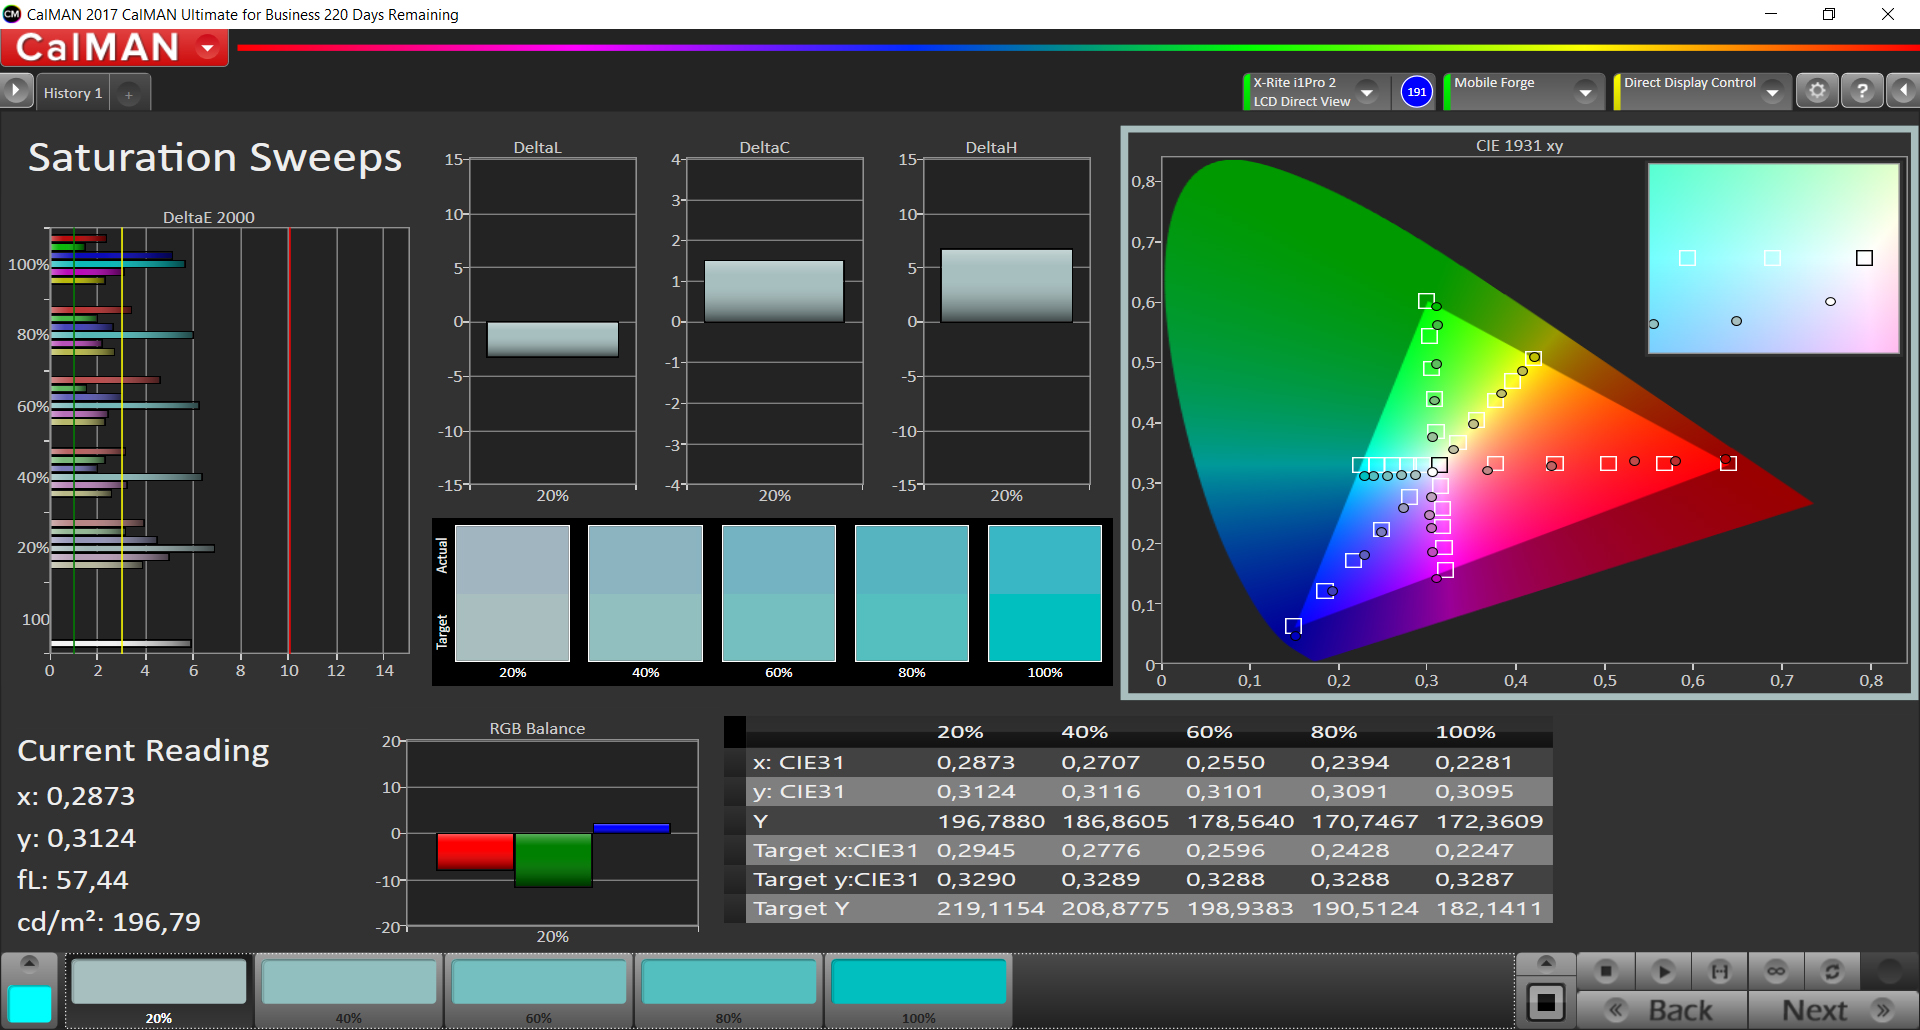
Task: Click the continuous read infinity icon
Action: click(1776, 971)
